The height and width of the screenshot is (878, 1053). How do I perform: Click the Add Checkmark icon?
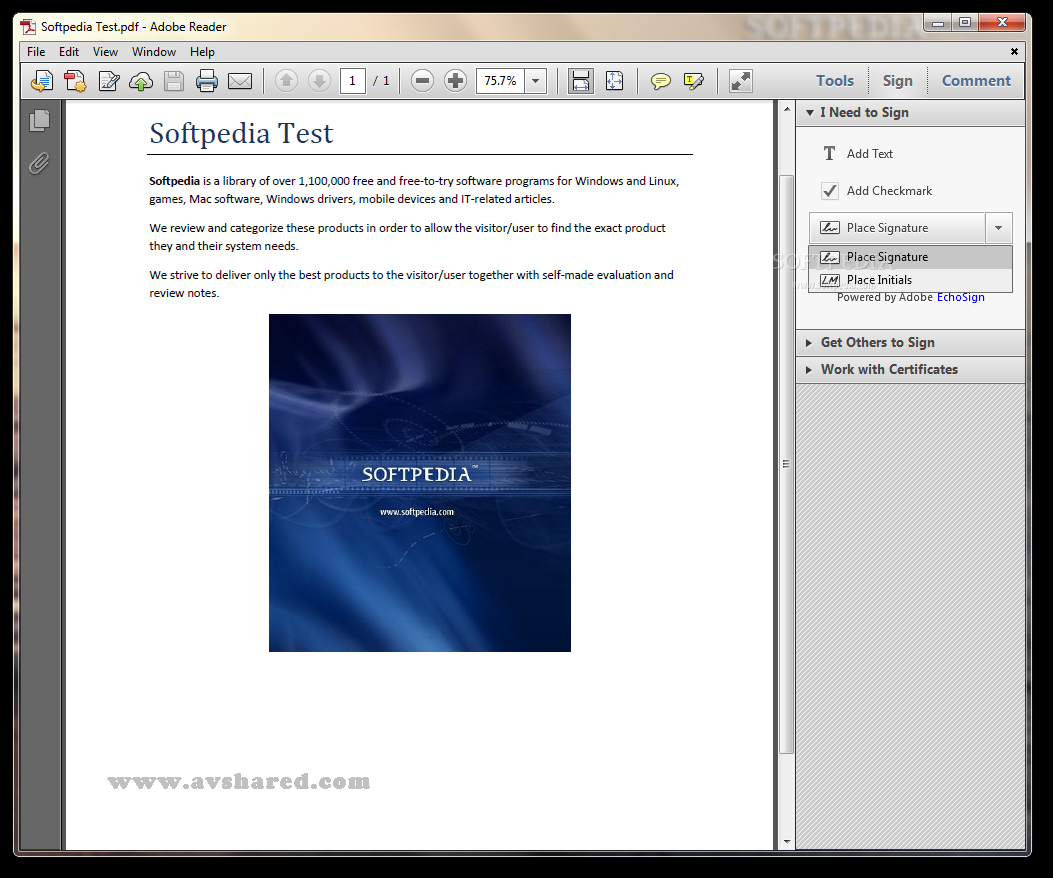point(830,191)
